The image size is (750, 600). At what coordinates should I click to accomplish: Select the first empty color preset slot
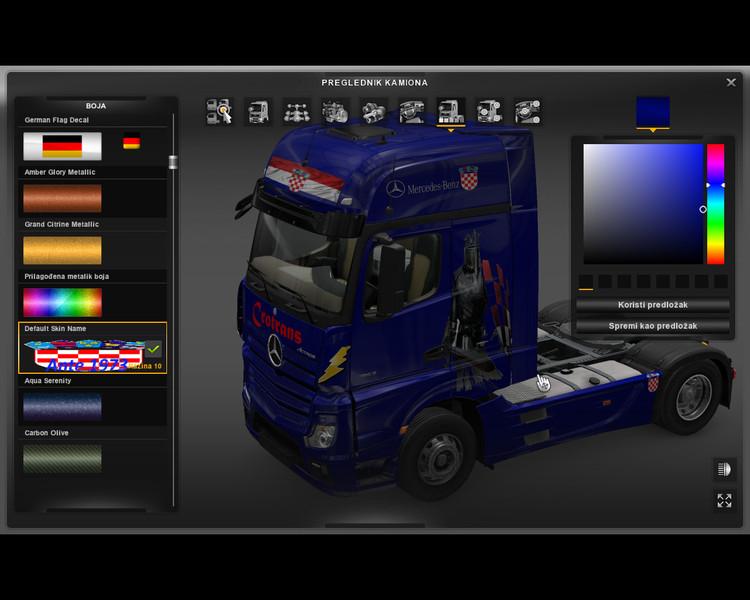pos(586,282)
